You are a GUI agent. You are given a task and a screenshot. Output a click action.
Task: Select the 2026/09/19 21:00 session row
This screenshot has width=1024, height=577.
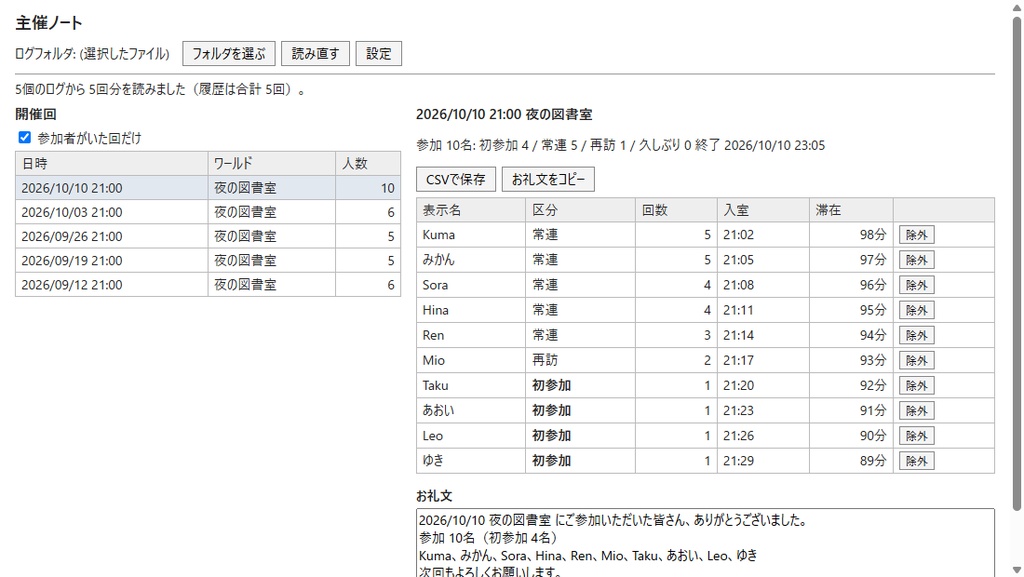pos(208,260)
